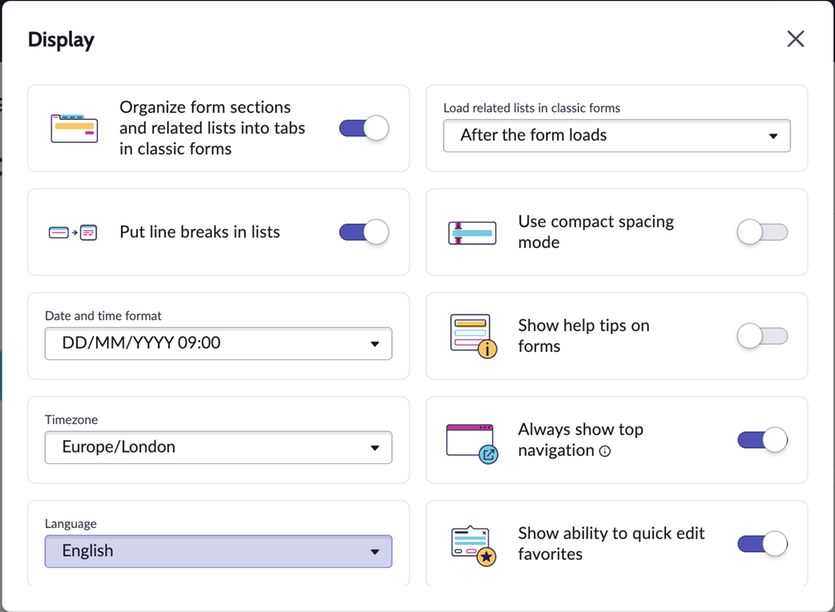Turn on Show help tips on forms
Image resolution: width=835 pixels, height=612 pixels.
pos(763,336)
